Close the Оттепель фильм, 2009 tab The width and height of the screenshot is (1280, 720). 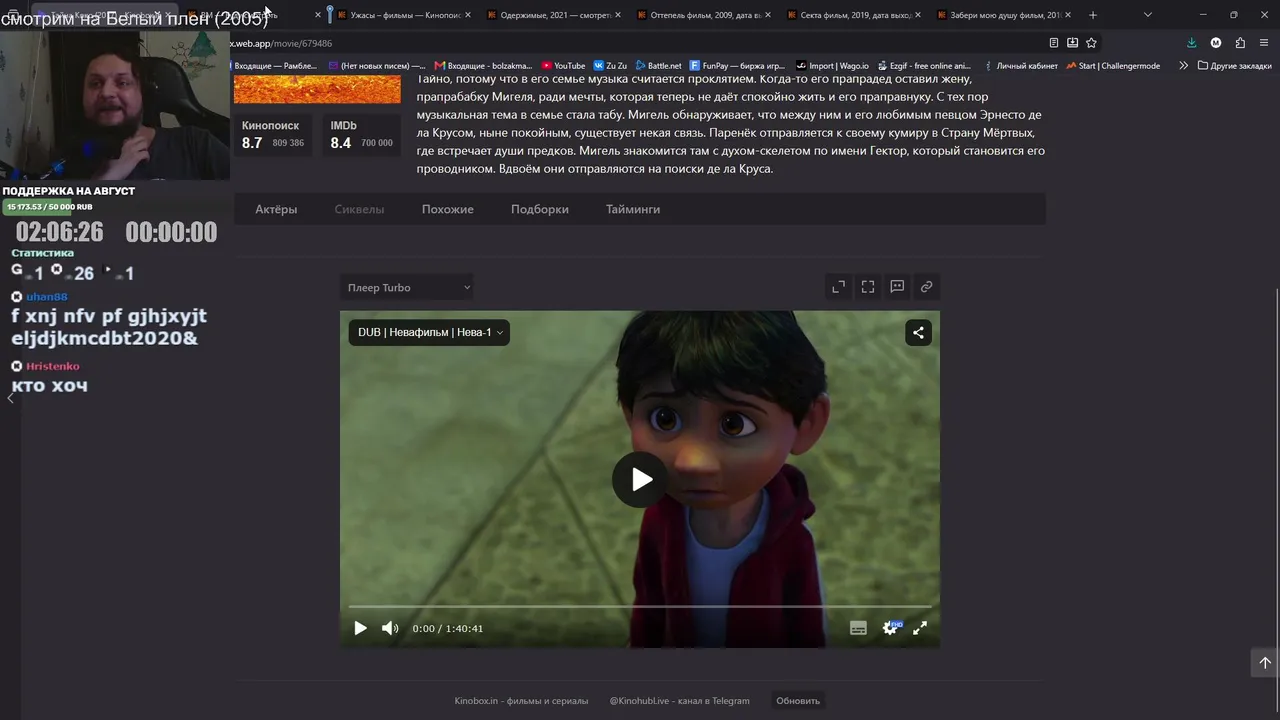(767, 15)
